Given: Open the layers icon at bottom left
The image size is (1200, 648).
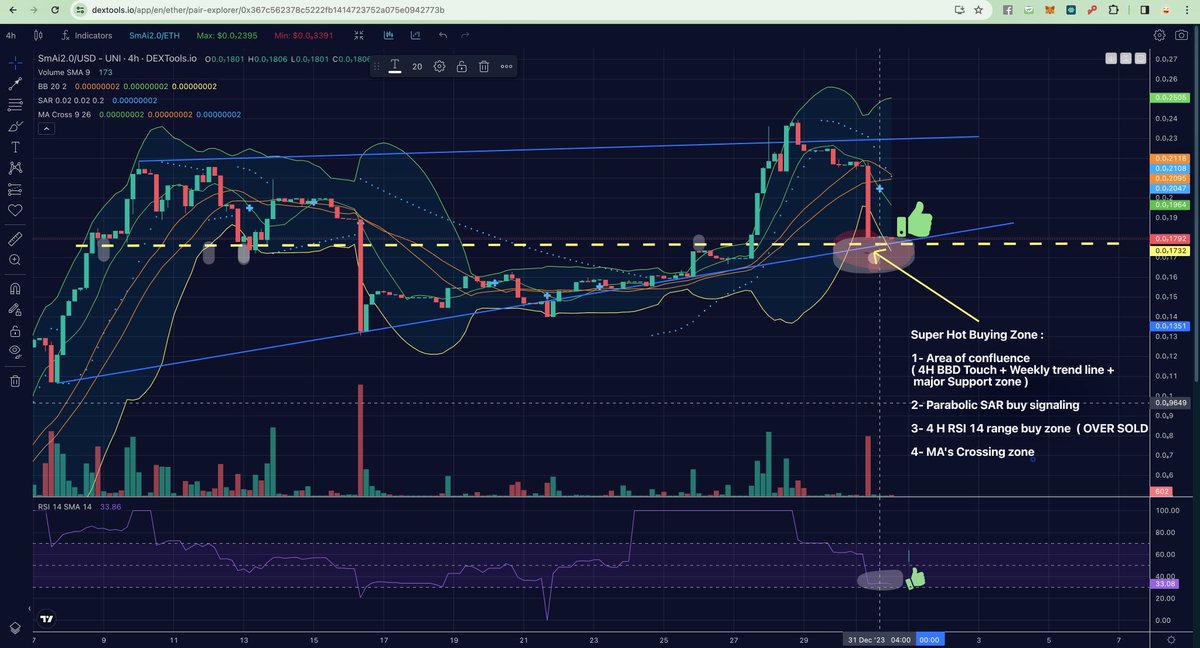Looking at the screenshot, I should (x=14, y=628).
